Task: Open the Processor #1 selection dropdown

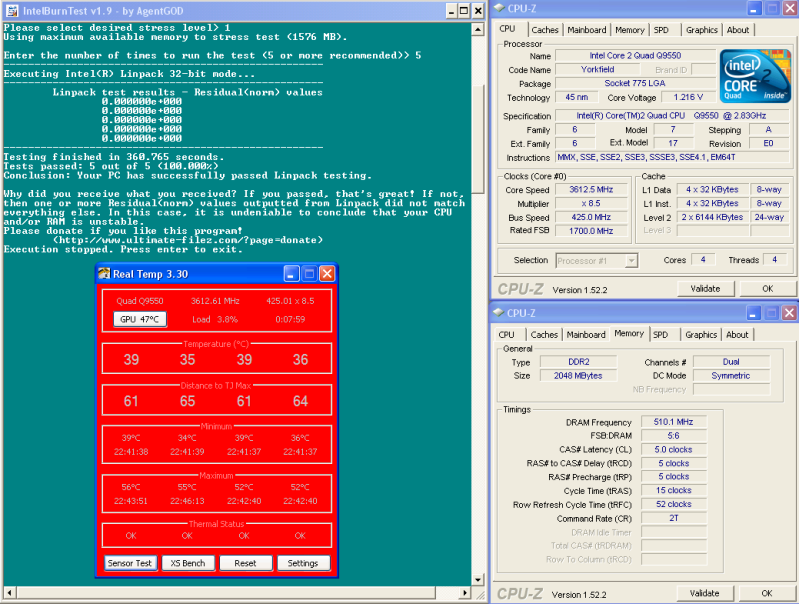Action: (631, 261)
